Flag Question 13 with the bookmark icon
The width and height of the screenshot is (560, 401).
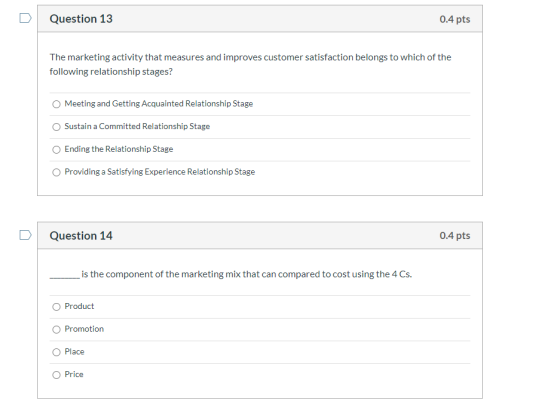point(25,18)
